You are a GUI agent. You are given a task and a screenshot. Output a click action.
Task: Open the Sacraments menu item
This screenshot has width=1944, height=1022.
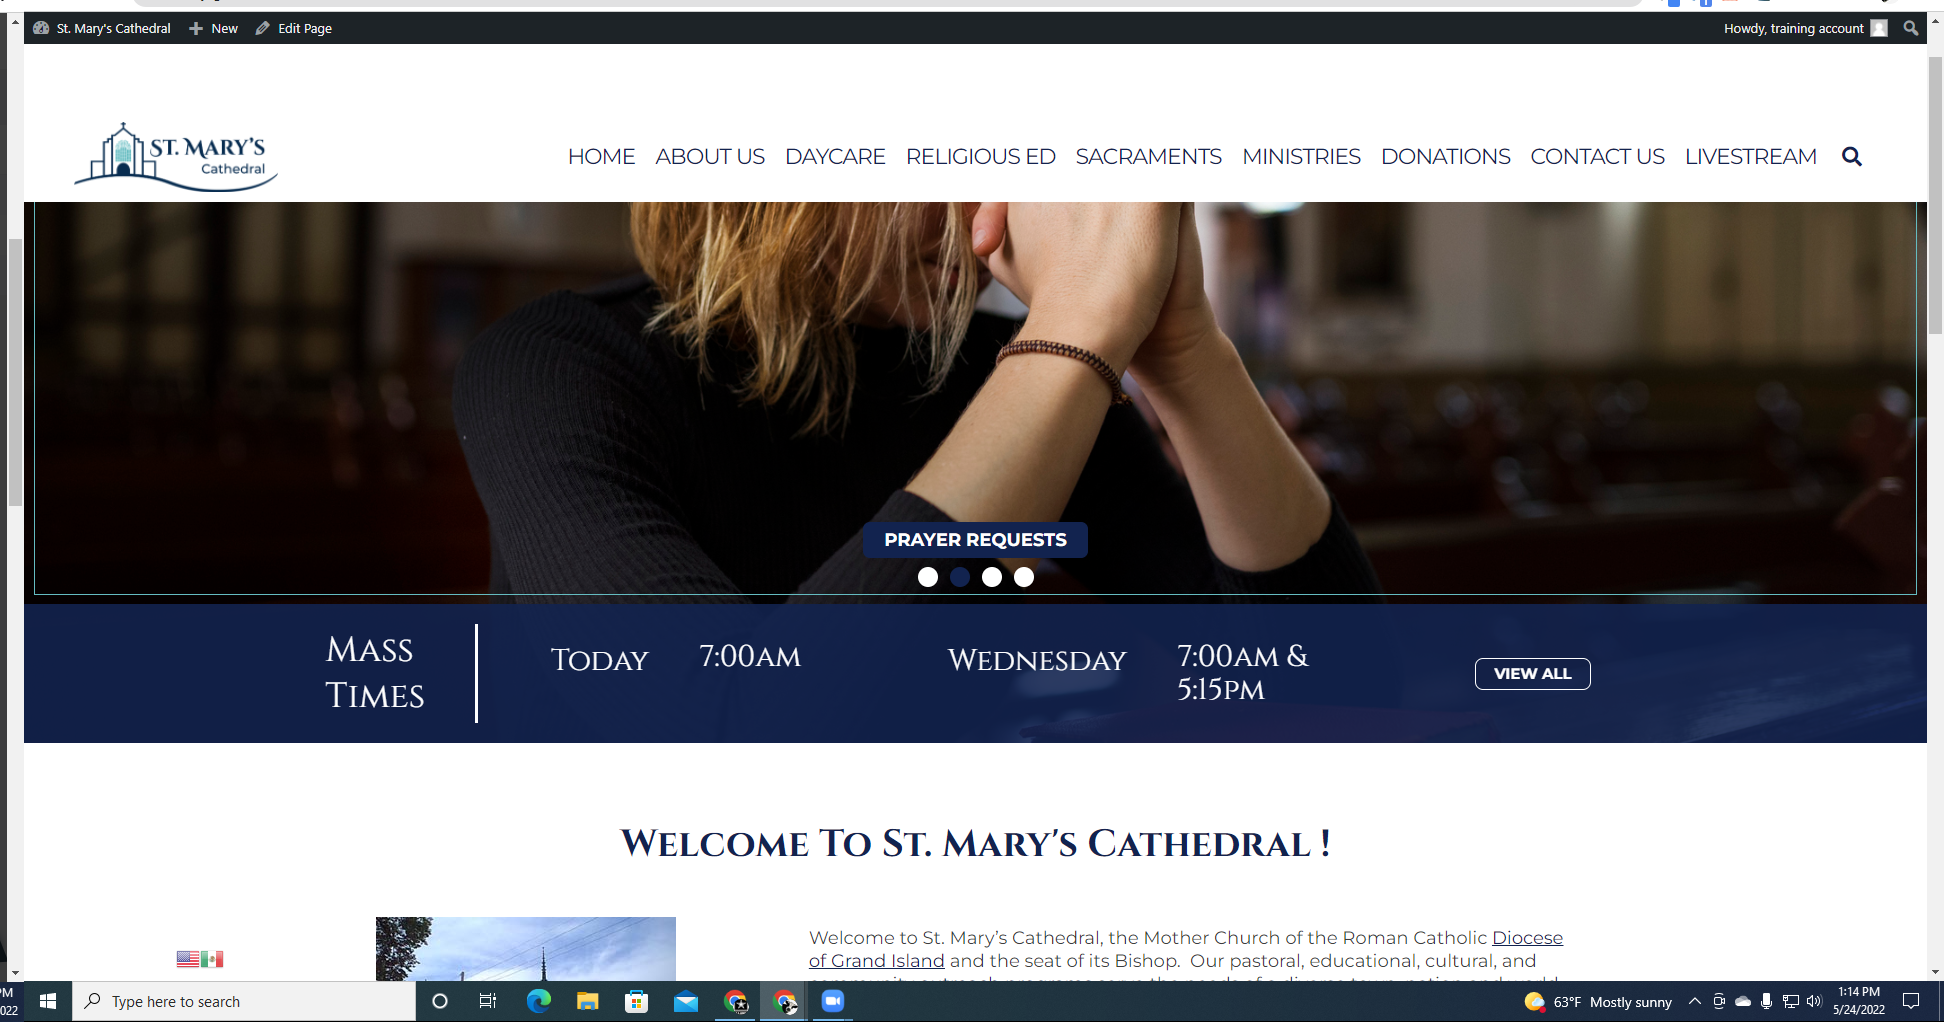point(1148,157)
